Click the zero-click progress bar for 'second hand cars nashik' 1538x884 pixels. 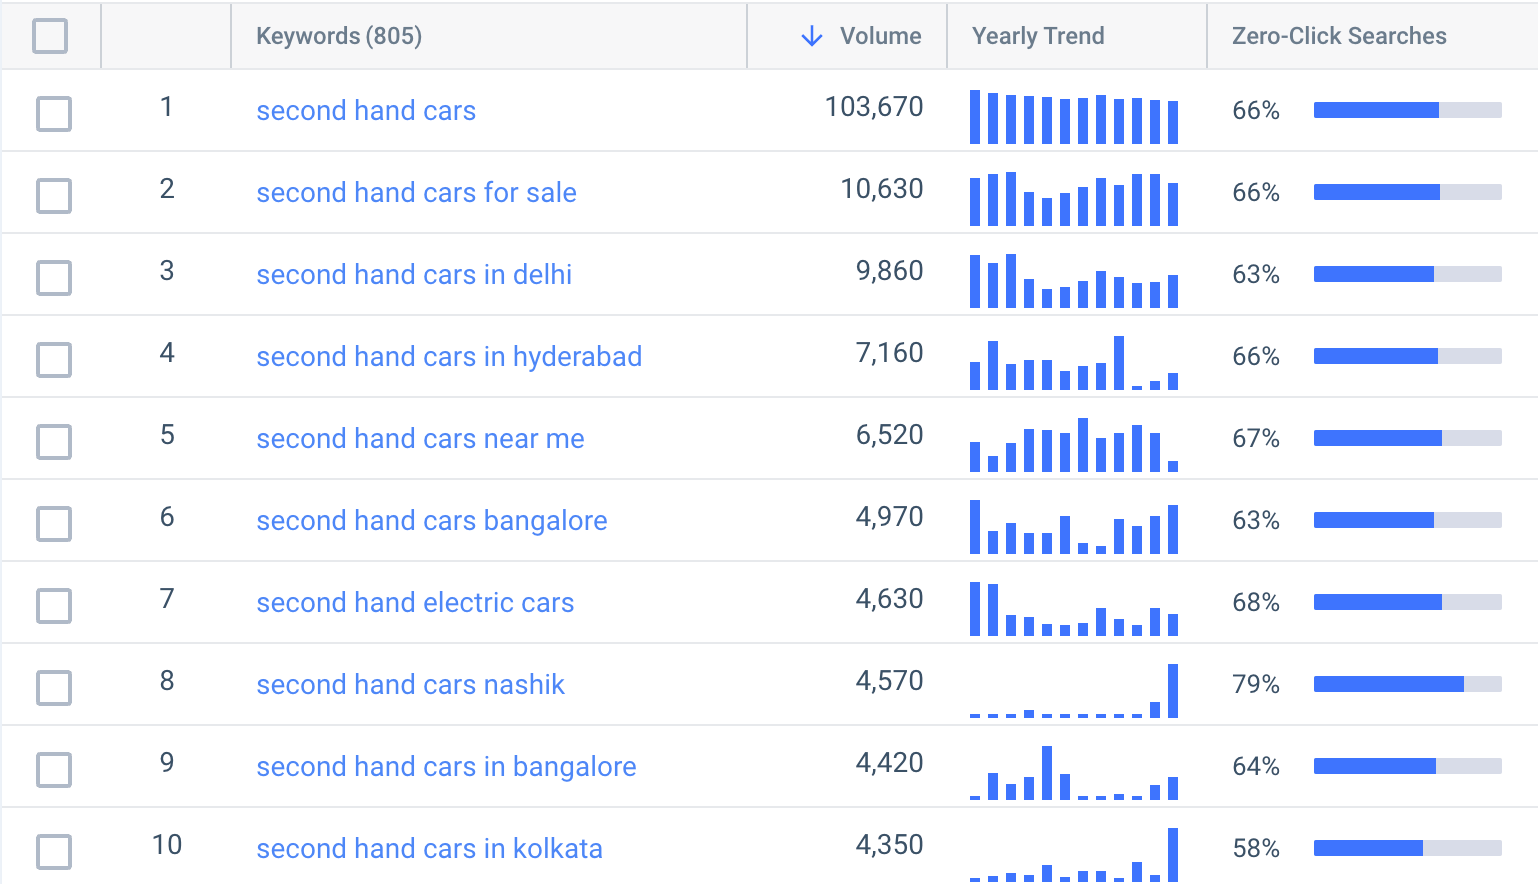1406,684
